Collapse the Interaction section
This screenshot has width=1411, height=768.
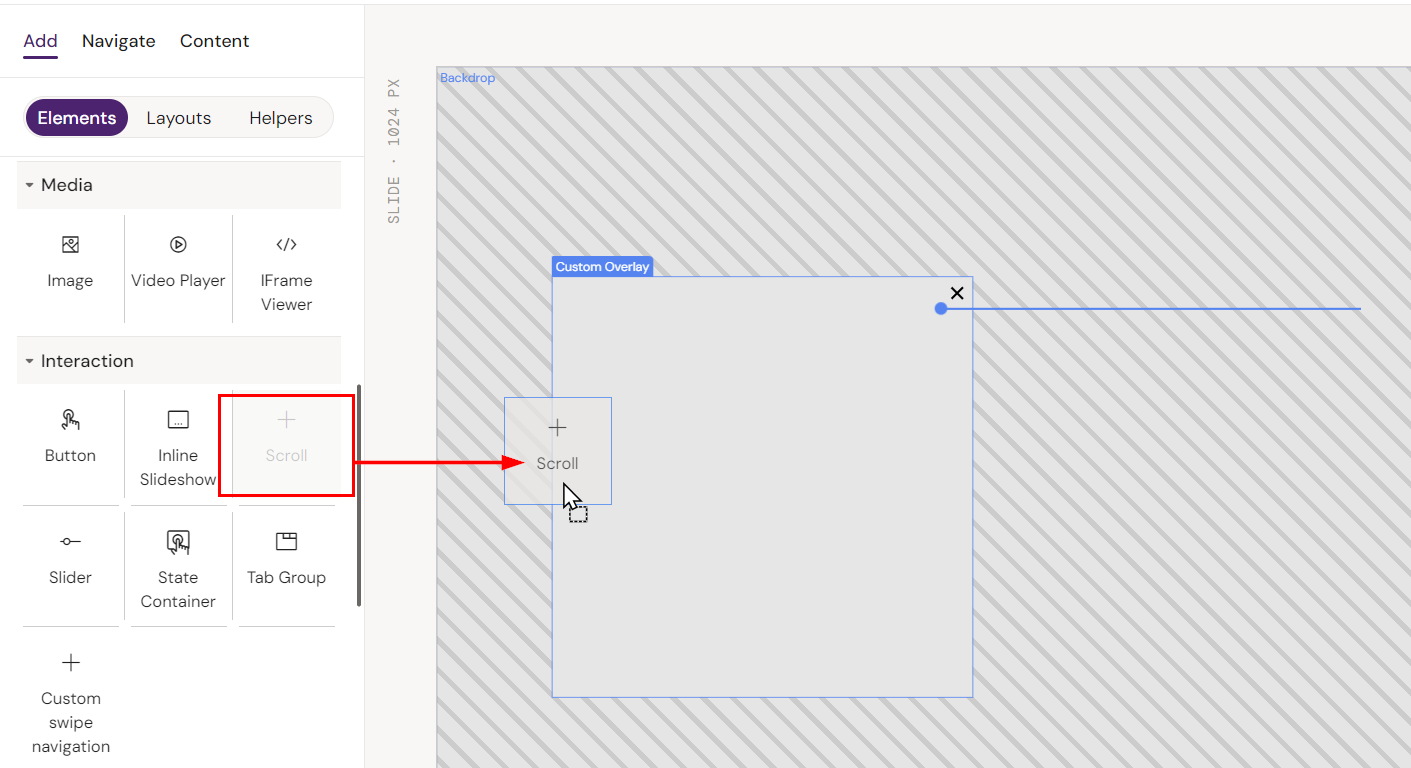click(30, 361)
